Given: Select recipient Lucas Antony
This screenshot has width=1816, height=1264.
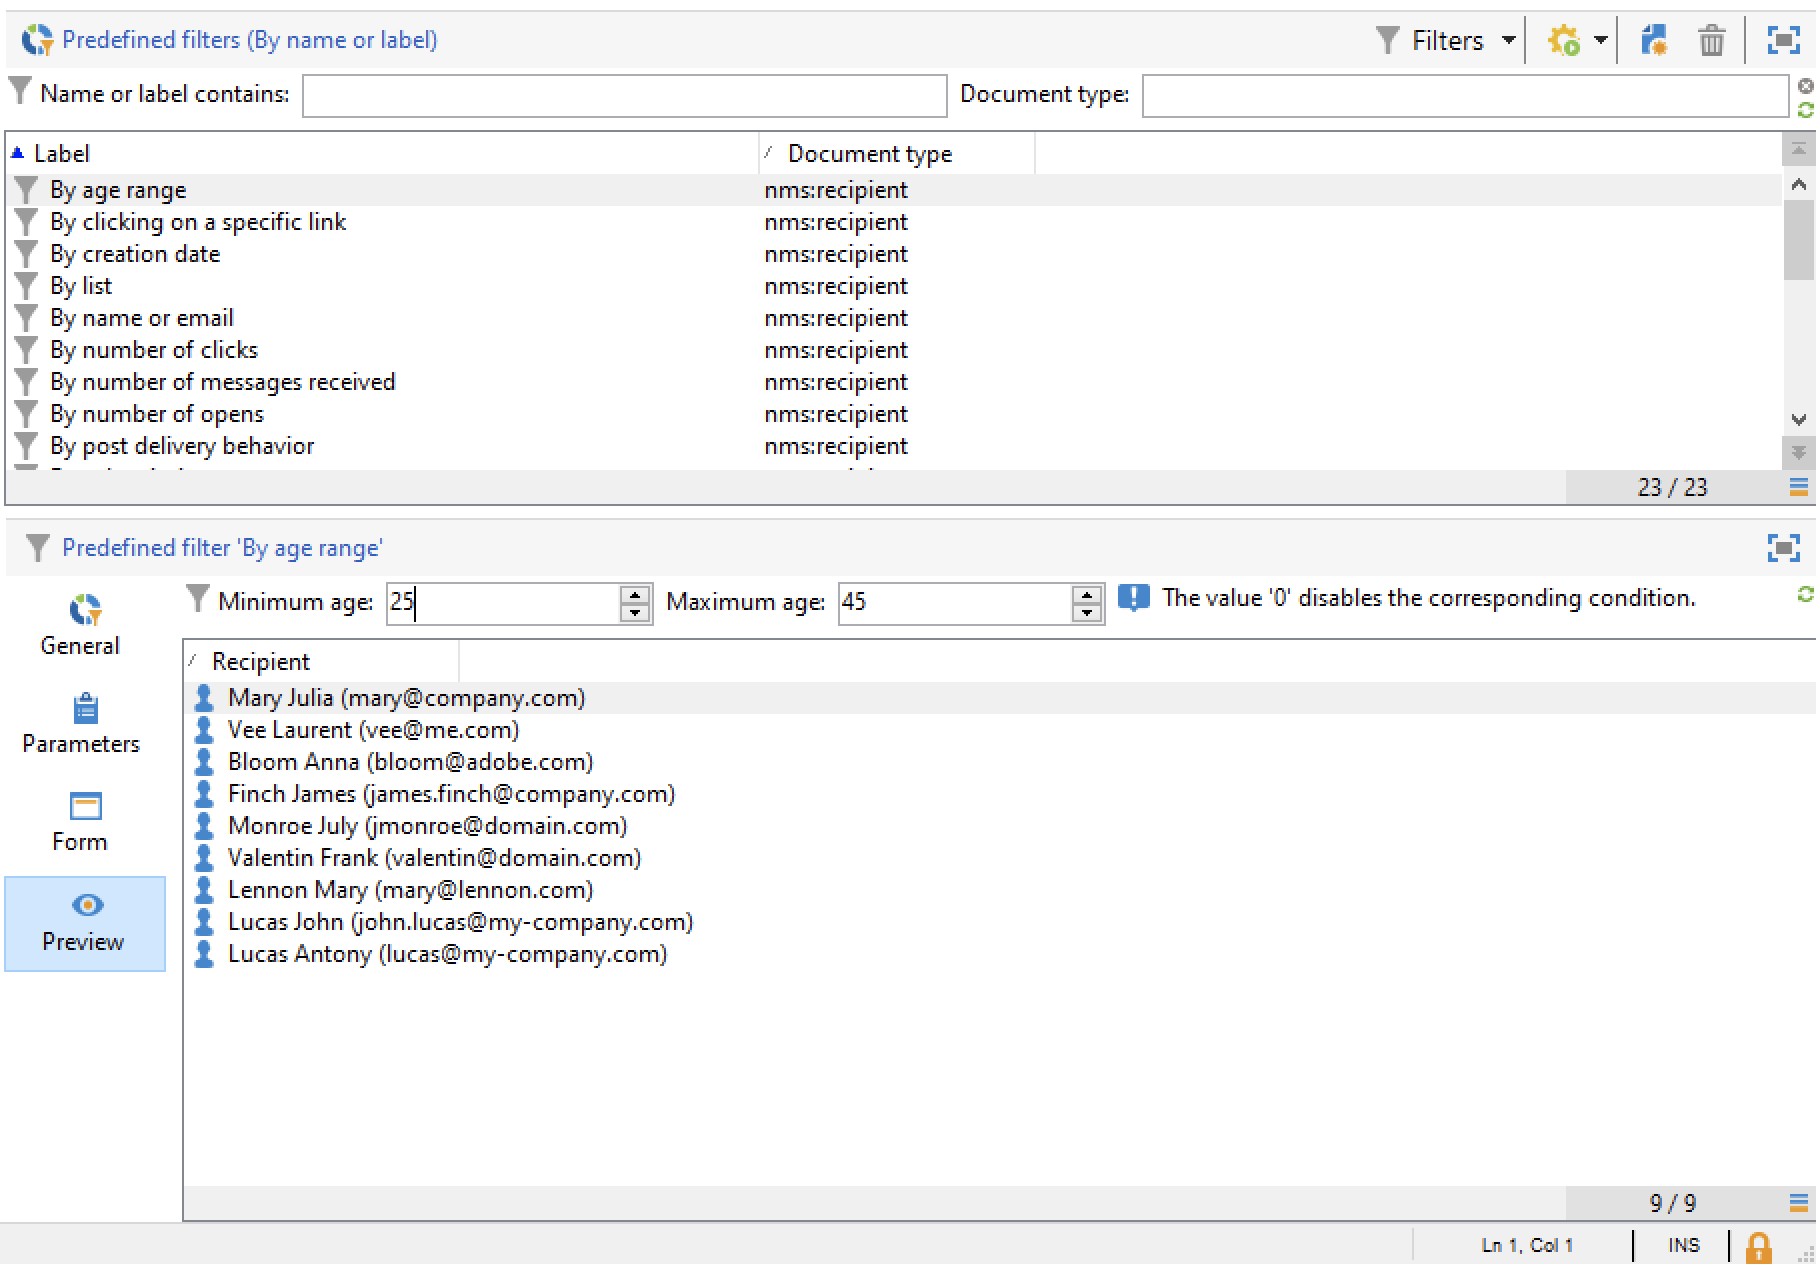Looking at the screenshot, I should pos(1000,954).
